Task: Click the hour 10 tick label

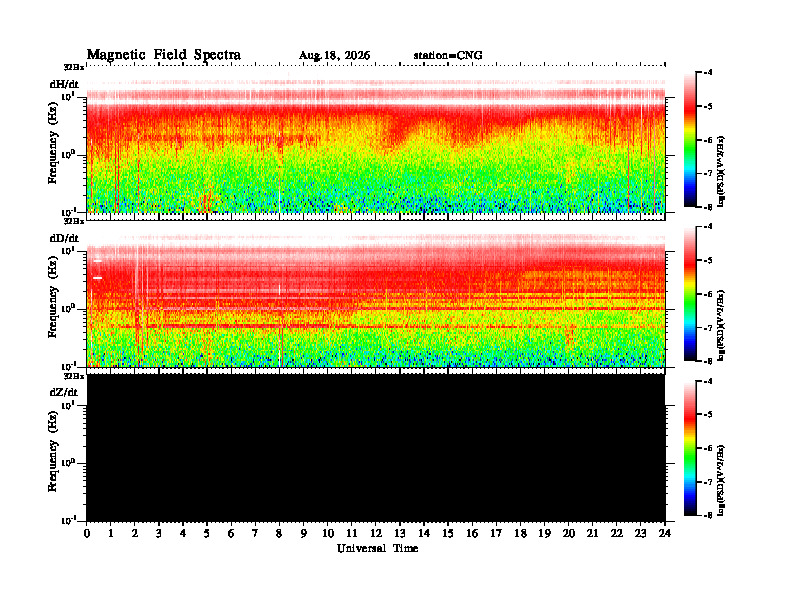Action: point(328,534)
